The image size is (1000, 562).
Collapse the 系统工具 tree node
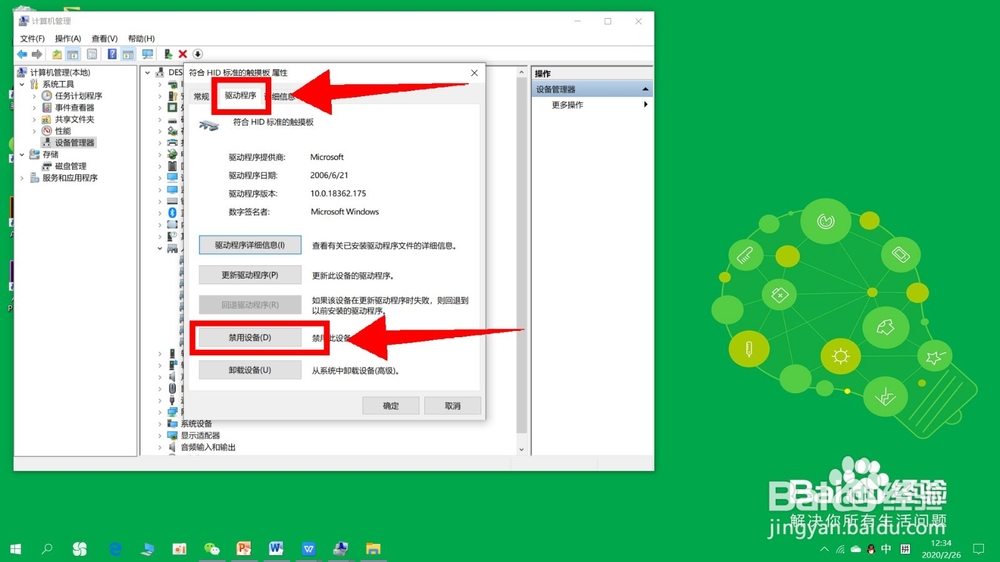(x=22, y=84)
